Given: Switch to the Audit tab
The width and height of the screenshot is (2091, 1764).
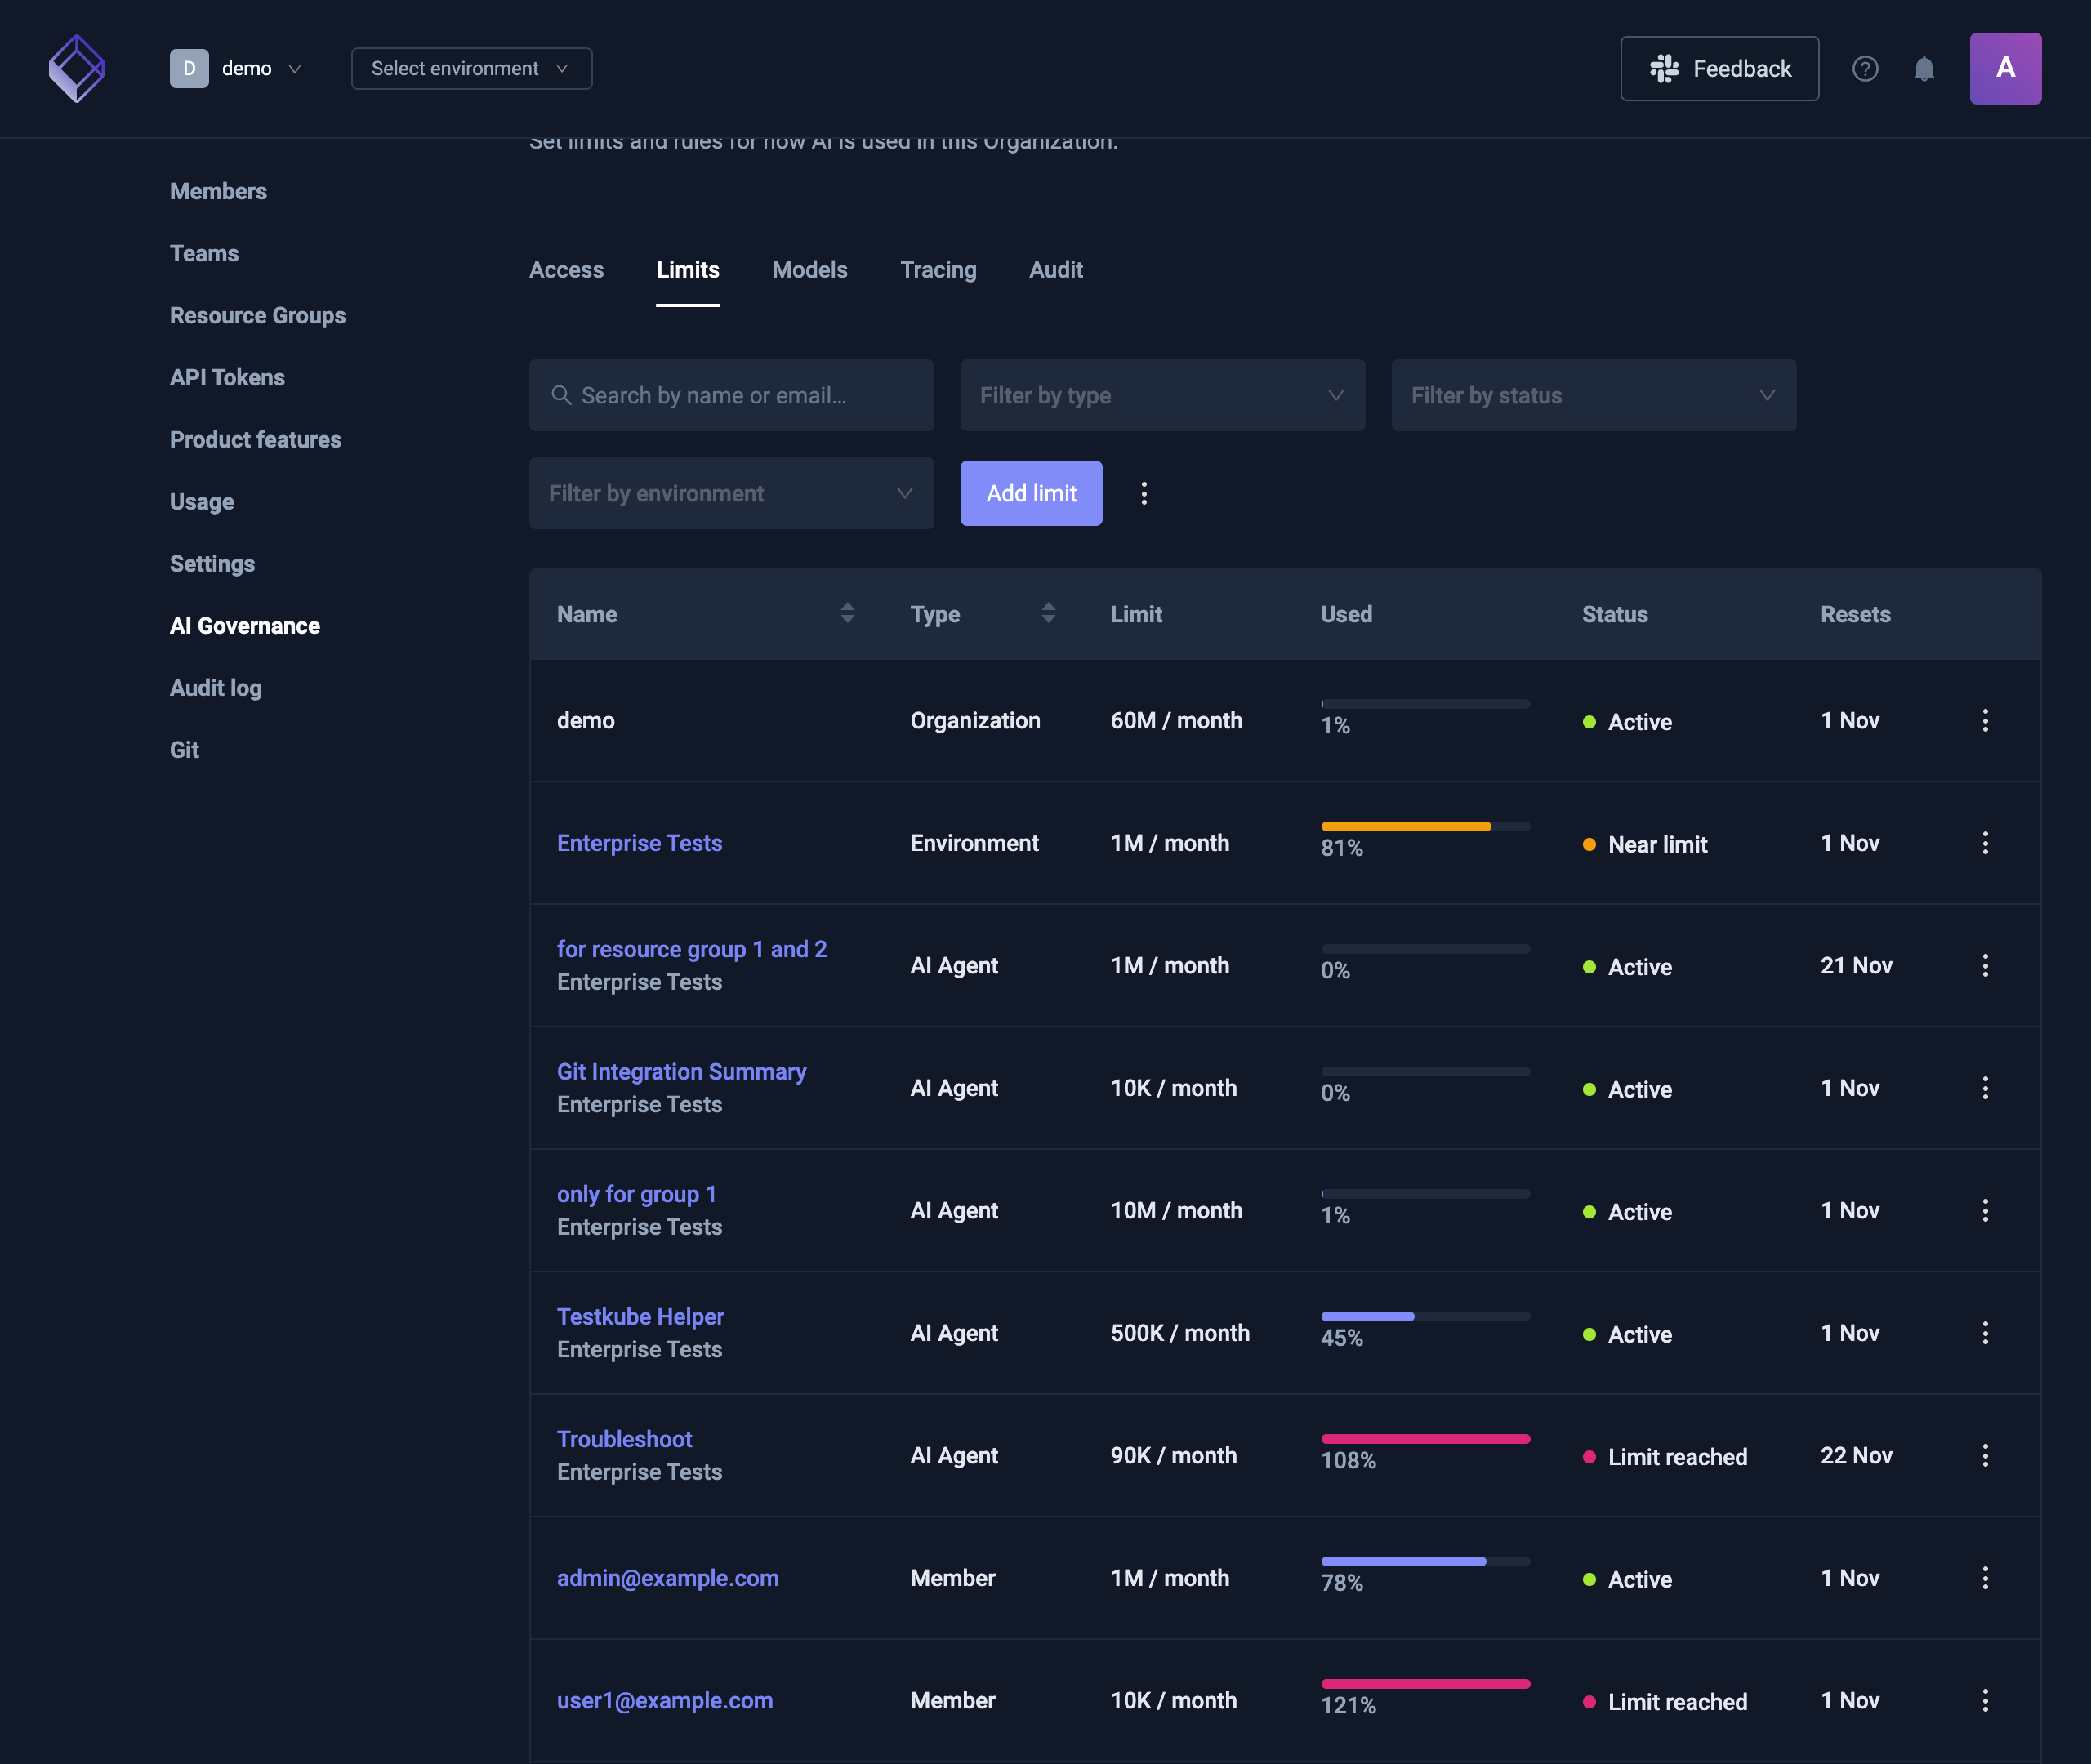Looking at the screenshot, I should (x=1056, y=270).
